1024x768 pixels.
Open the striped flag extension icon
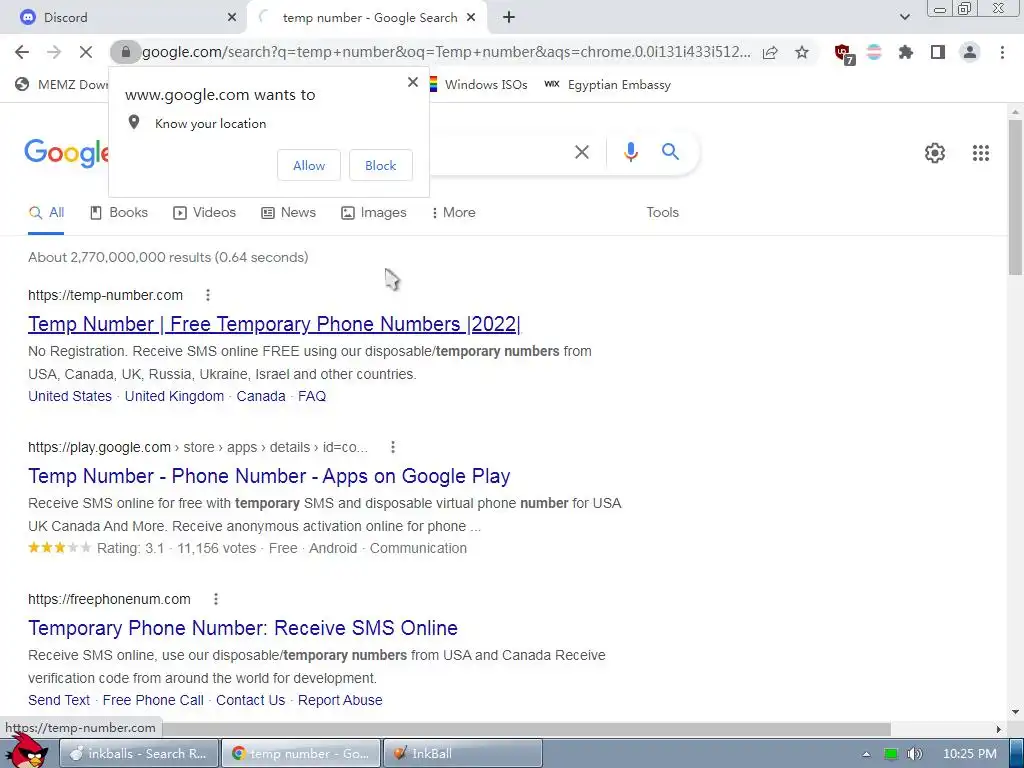tap(874, 52)
